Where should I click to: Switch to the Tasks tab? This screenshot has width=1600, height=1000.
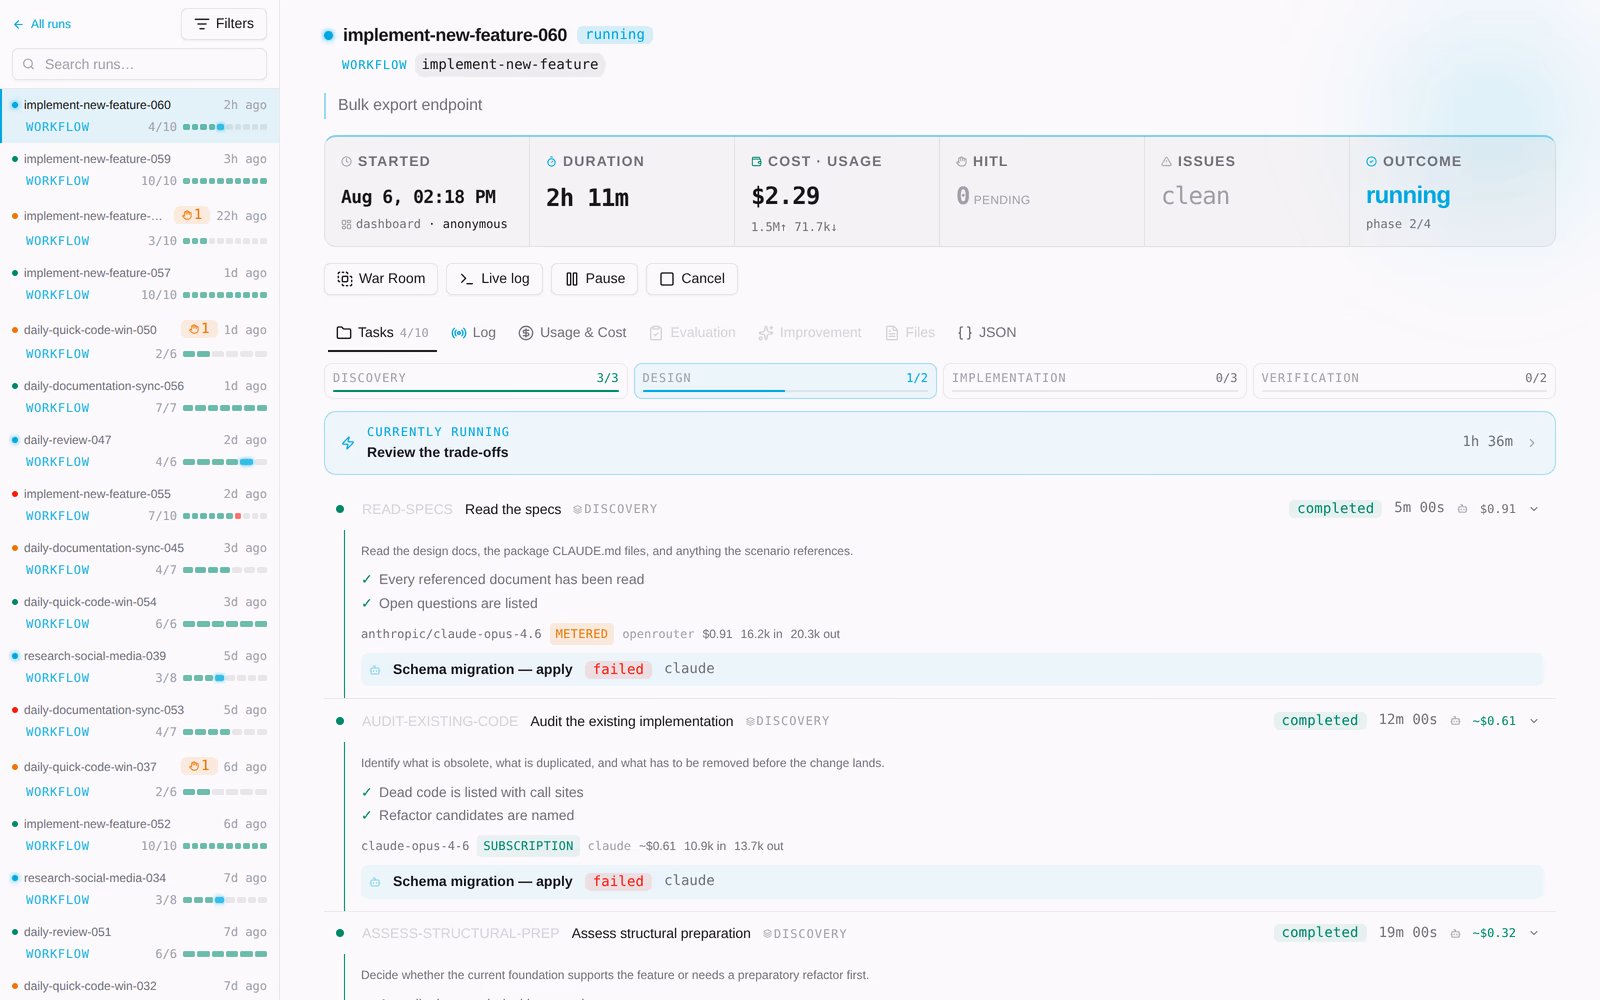382,333
